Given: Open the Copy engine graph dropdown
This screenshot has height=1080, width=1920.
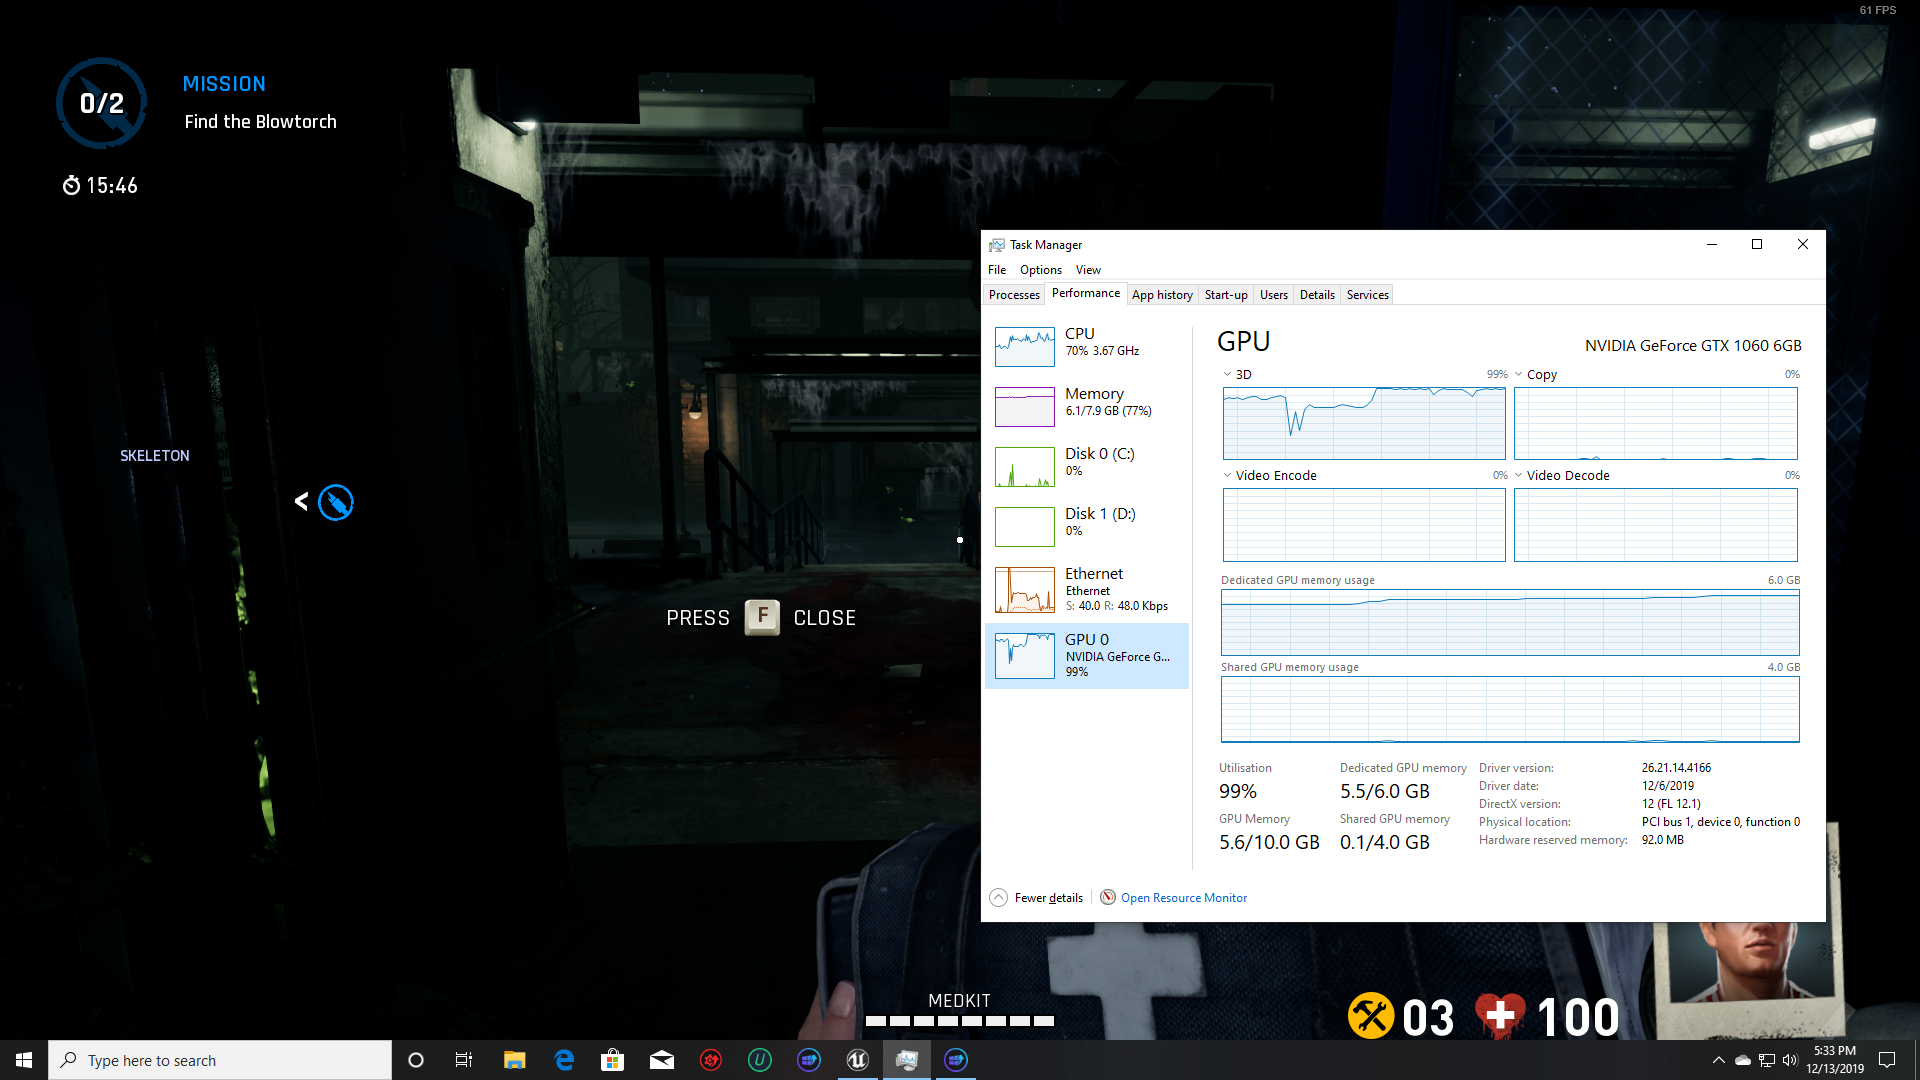Looking at the screenshot, I should point(1519,375).
